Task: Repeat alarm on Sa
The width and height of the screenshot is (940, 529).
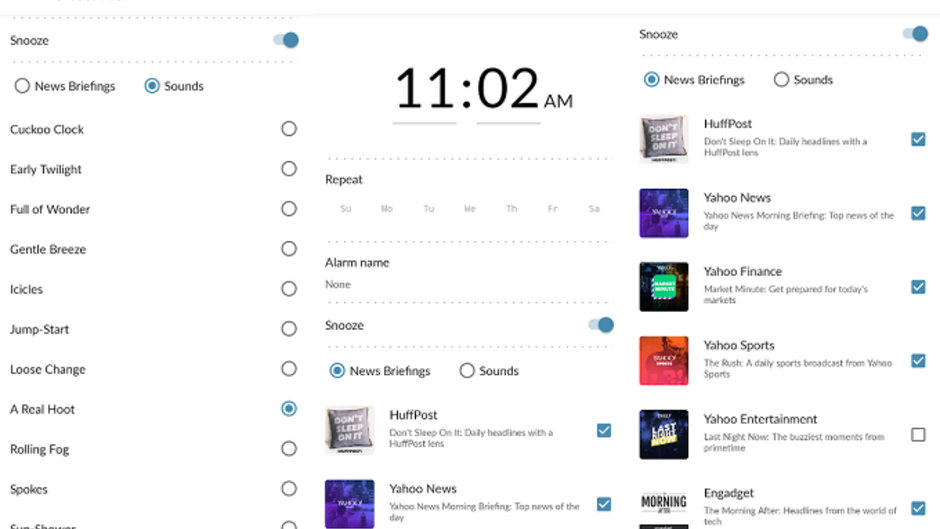Action: [594, 209]
